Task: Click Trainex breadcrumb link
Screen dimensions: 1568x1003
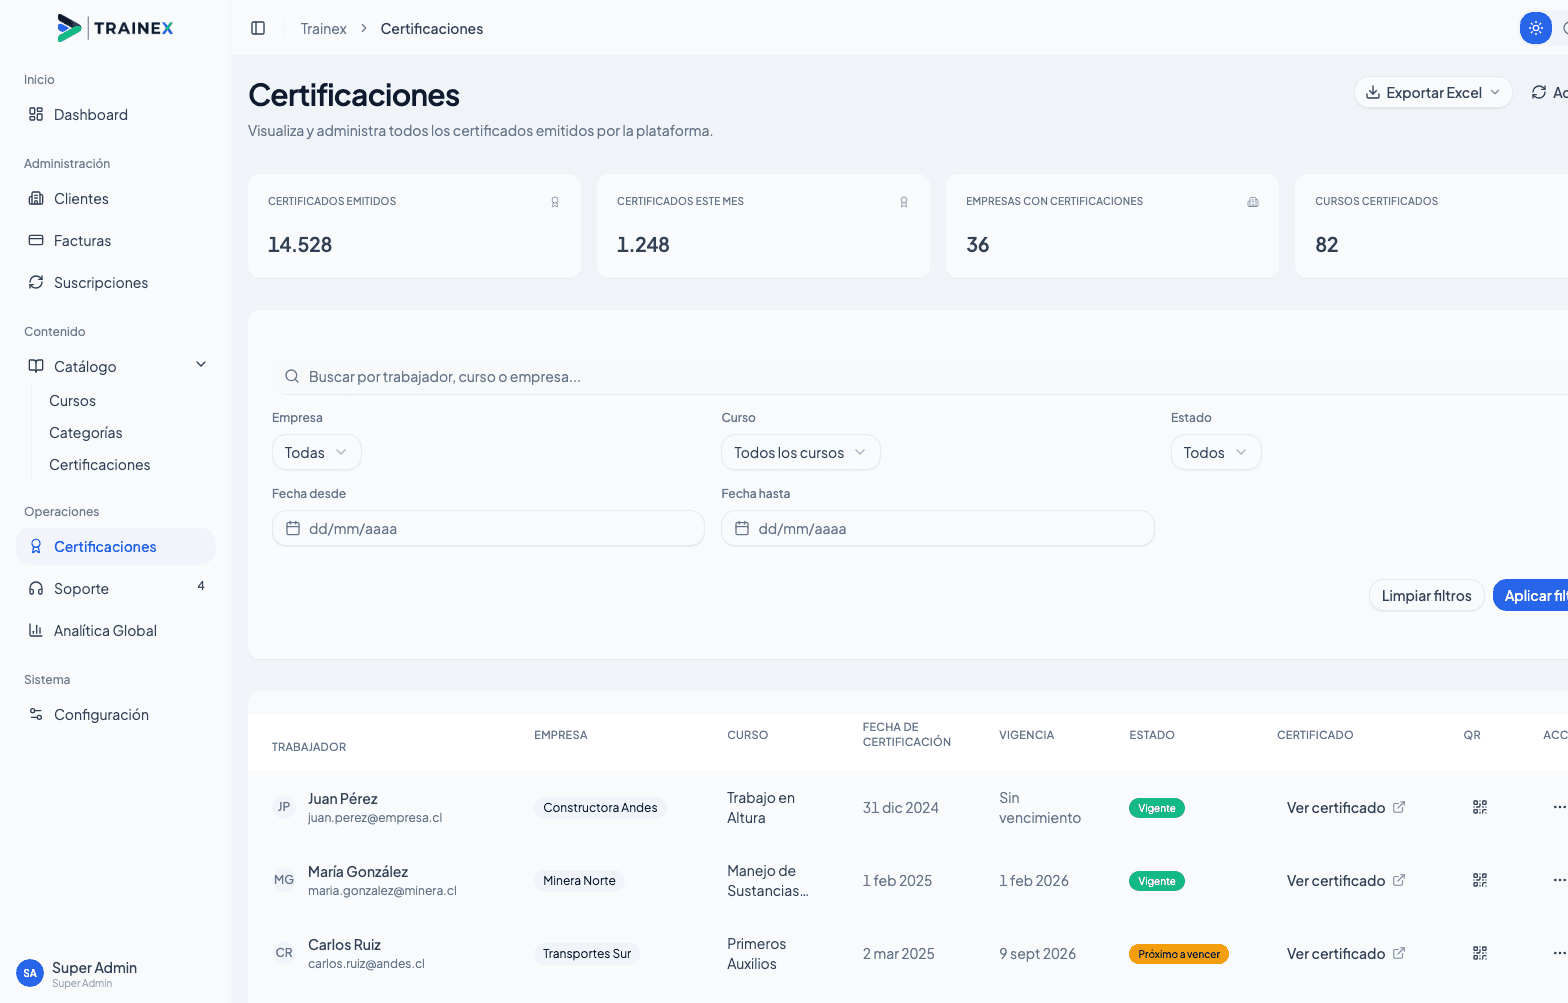Action: click(323, 29)
